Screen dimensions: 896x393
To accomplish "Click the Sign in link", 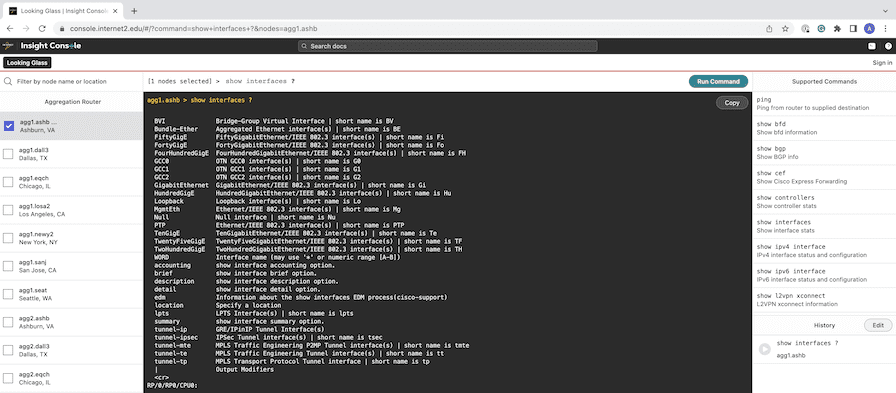I will pos(882,63).
